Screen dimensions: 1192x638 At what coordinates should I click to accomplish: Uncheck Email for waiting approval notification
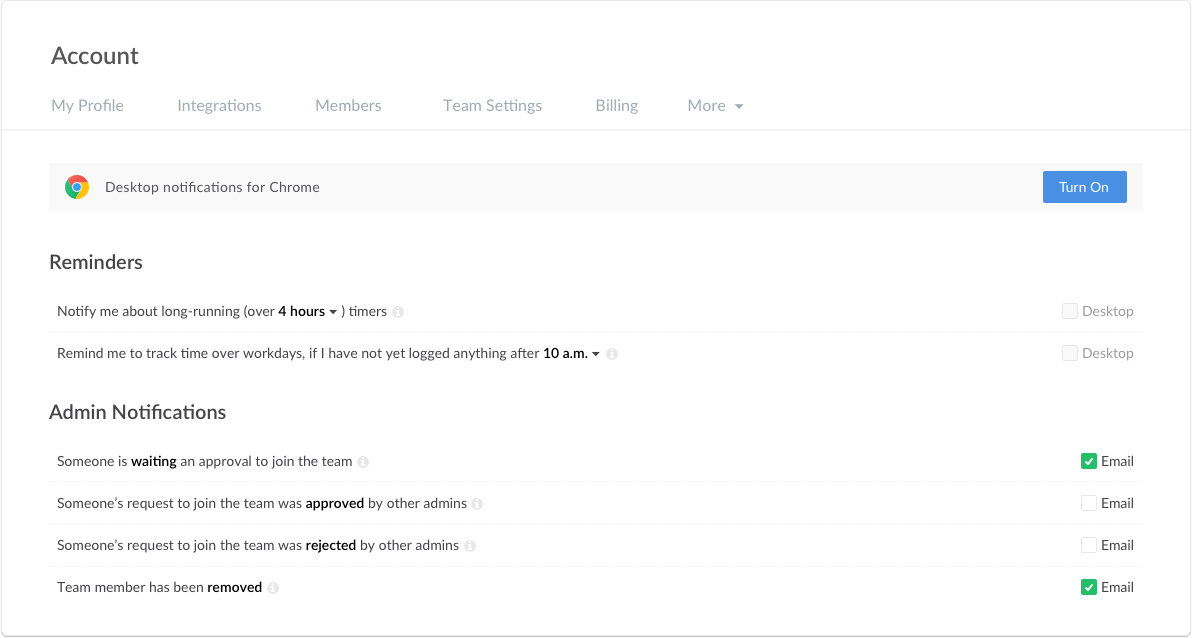click(x=1089, y=461)
